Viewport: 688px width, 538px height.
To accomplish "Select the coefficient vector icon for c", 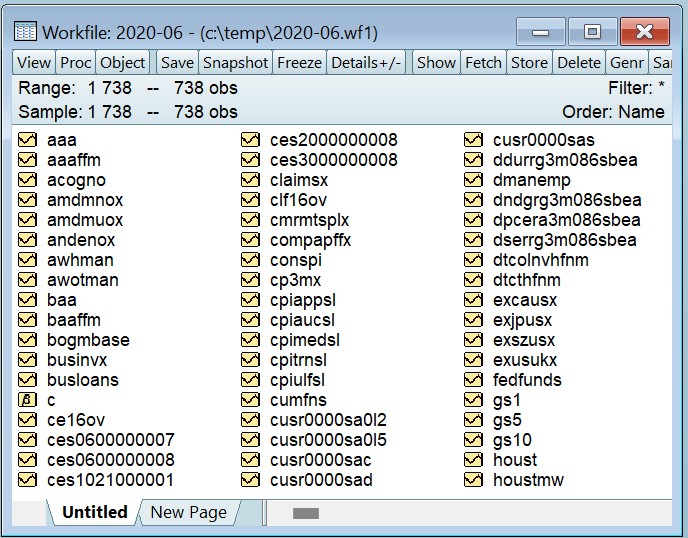I will tap(28, 400).
